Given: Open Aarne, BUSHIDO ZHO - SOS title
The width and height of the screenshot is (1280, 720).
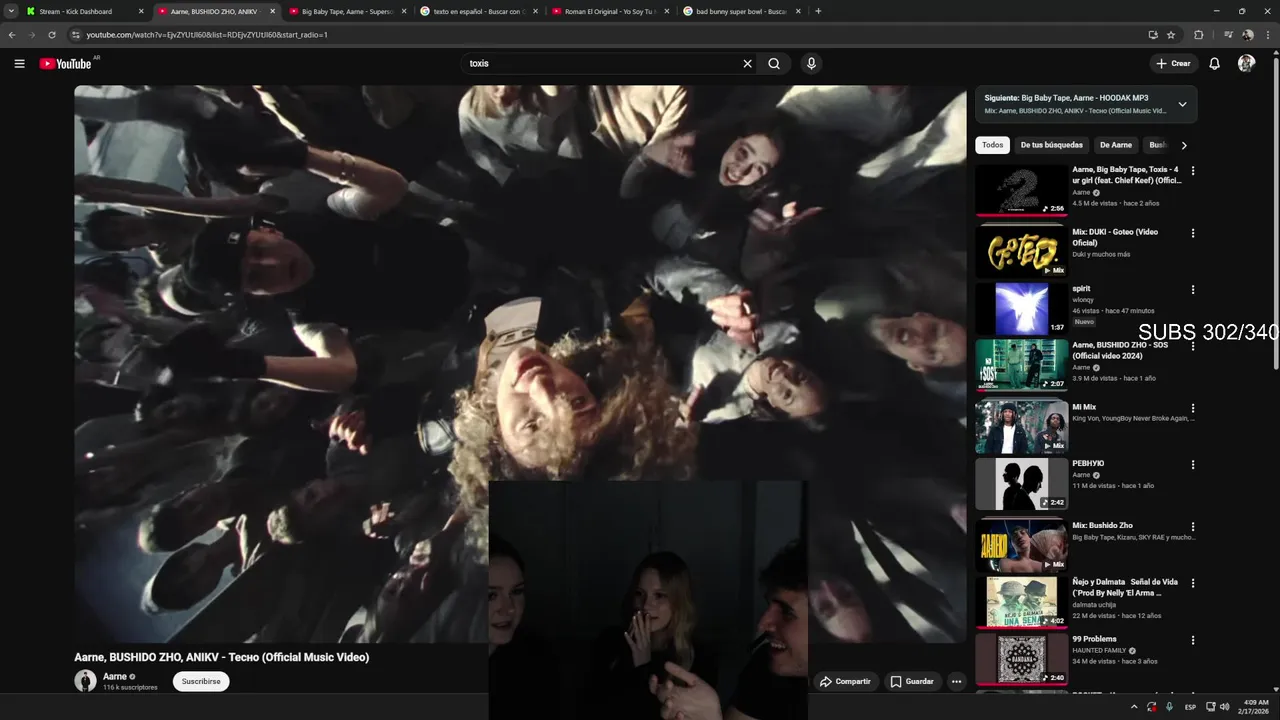Looking at the screenshot, I should pos(1120,350).
